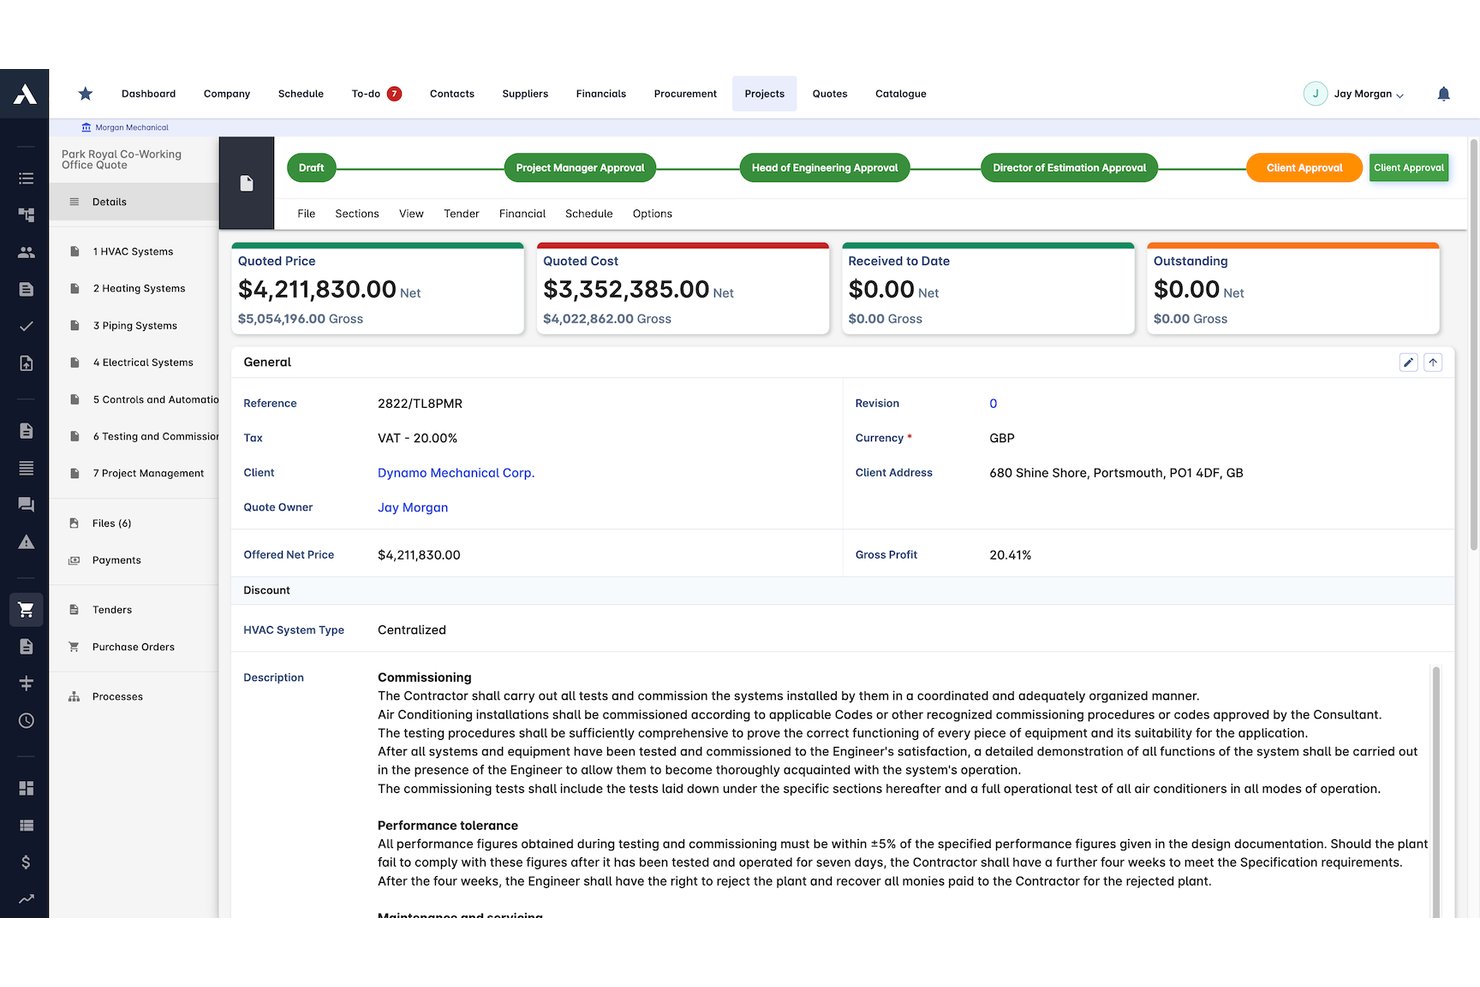Click the dollar sign icon in dark sidebar
1480x987 pixels.
26,862
